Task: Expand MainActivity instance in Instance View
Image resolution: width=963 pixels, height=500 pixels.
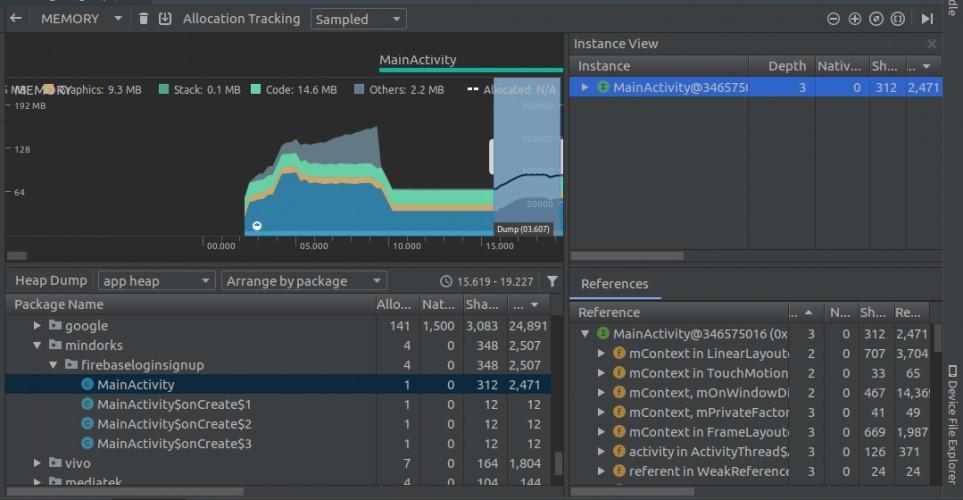Action: (586, 88)
